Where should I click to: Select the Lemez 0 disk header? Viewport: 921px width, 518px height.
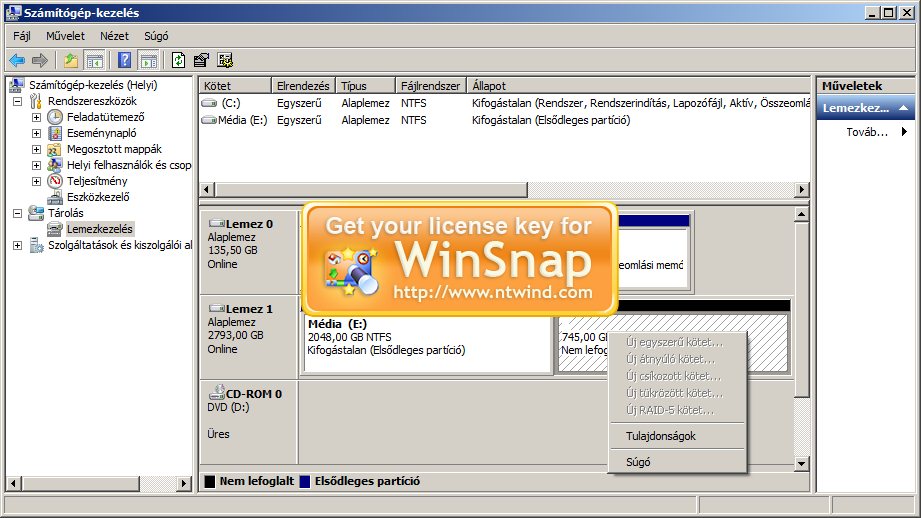coord(248,253)
